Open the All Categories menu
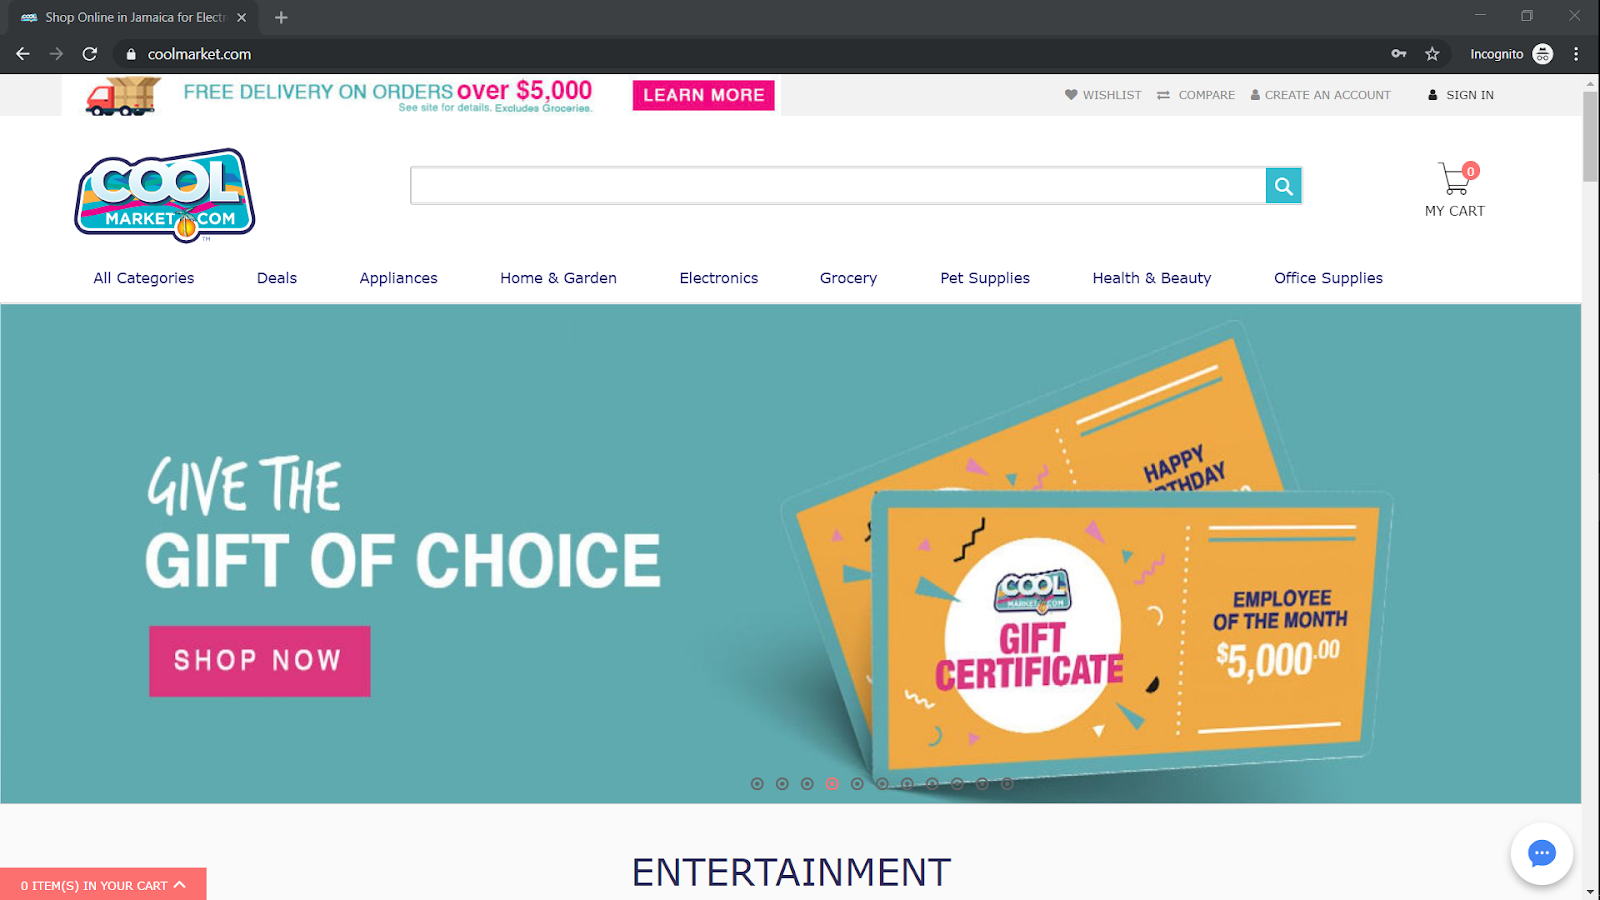Viewport: 1600px width, 900px height. click(144, 278)
